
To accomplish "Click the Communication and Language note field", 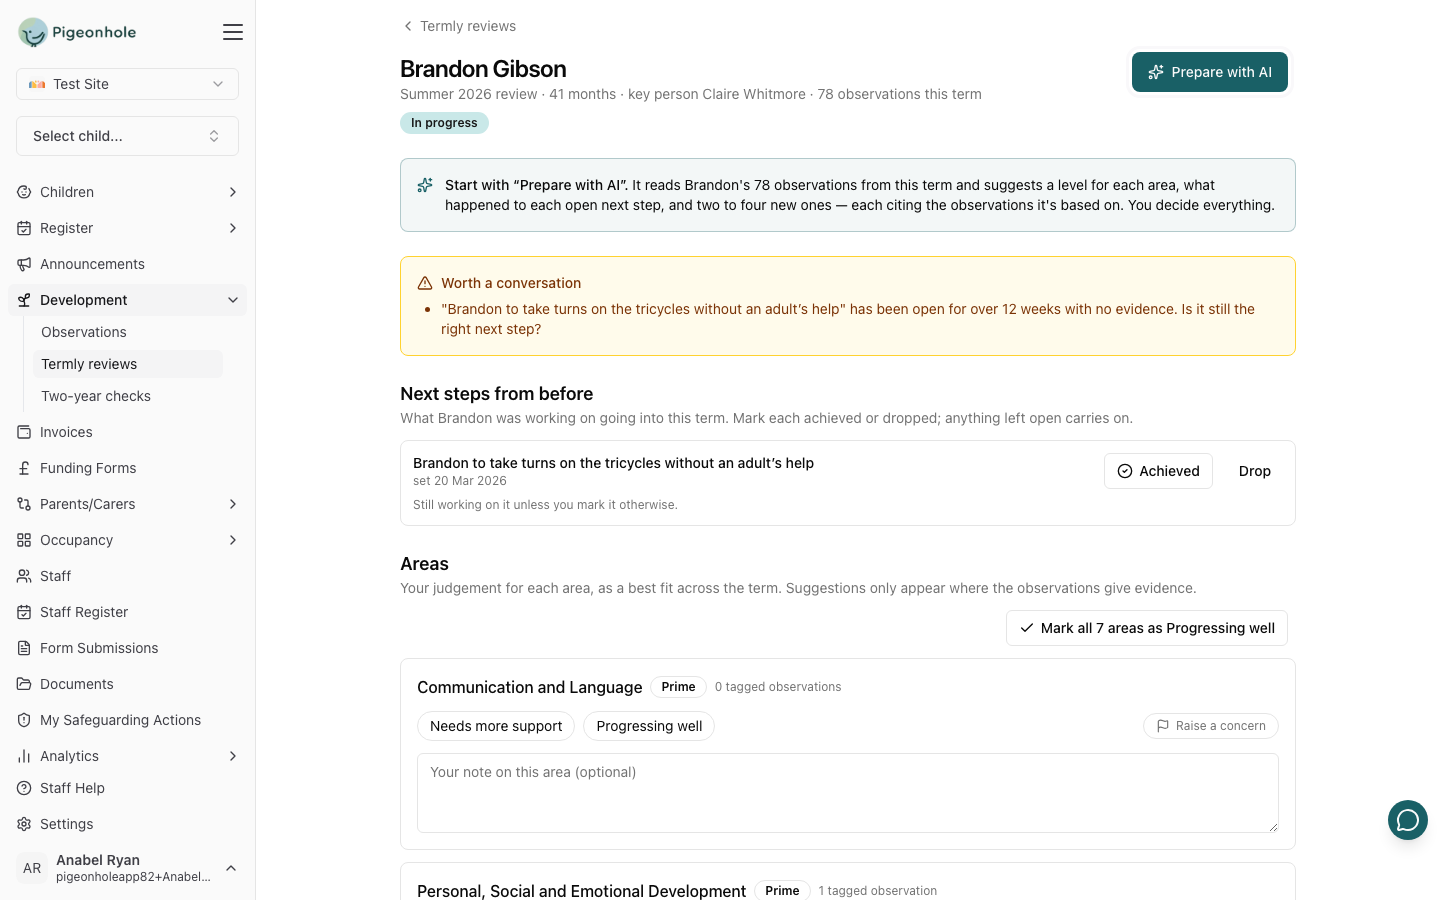I will [x=848, y=793].
